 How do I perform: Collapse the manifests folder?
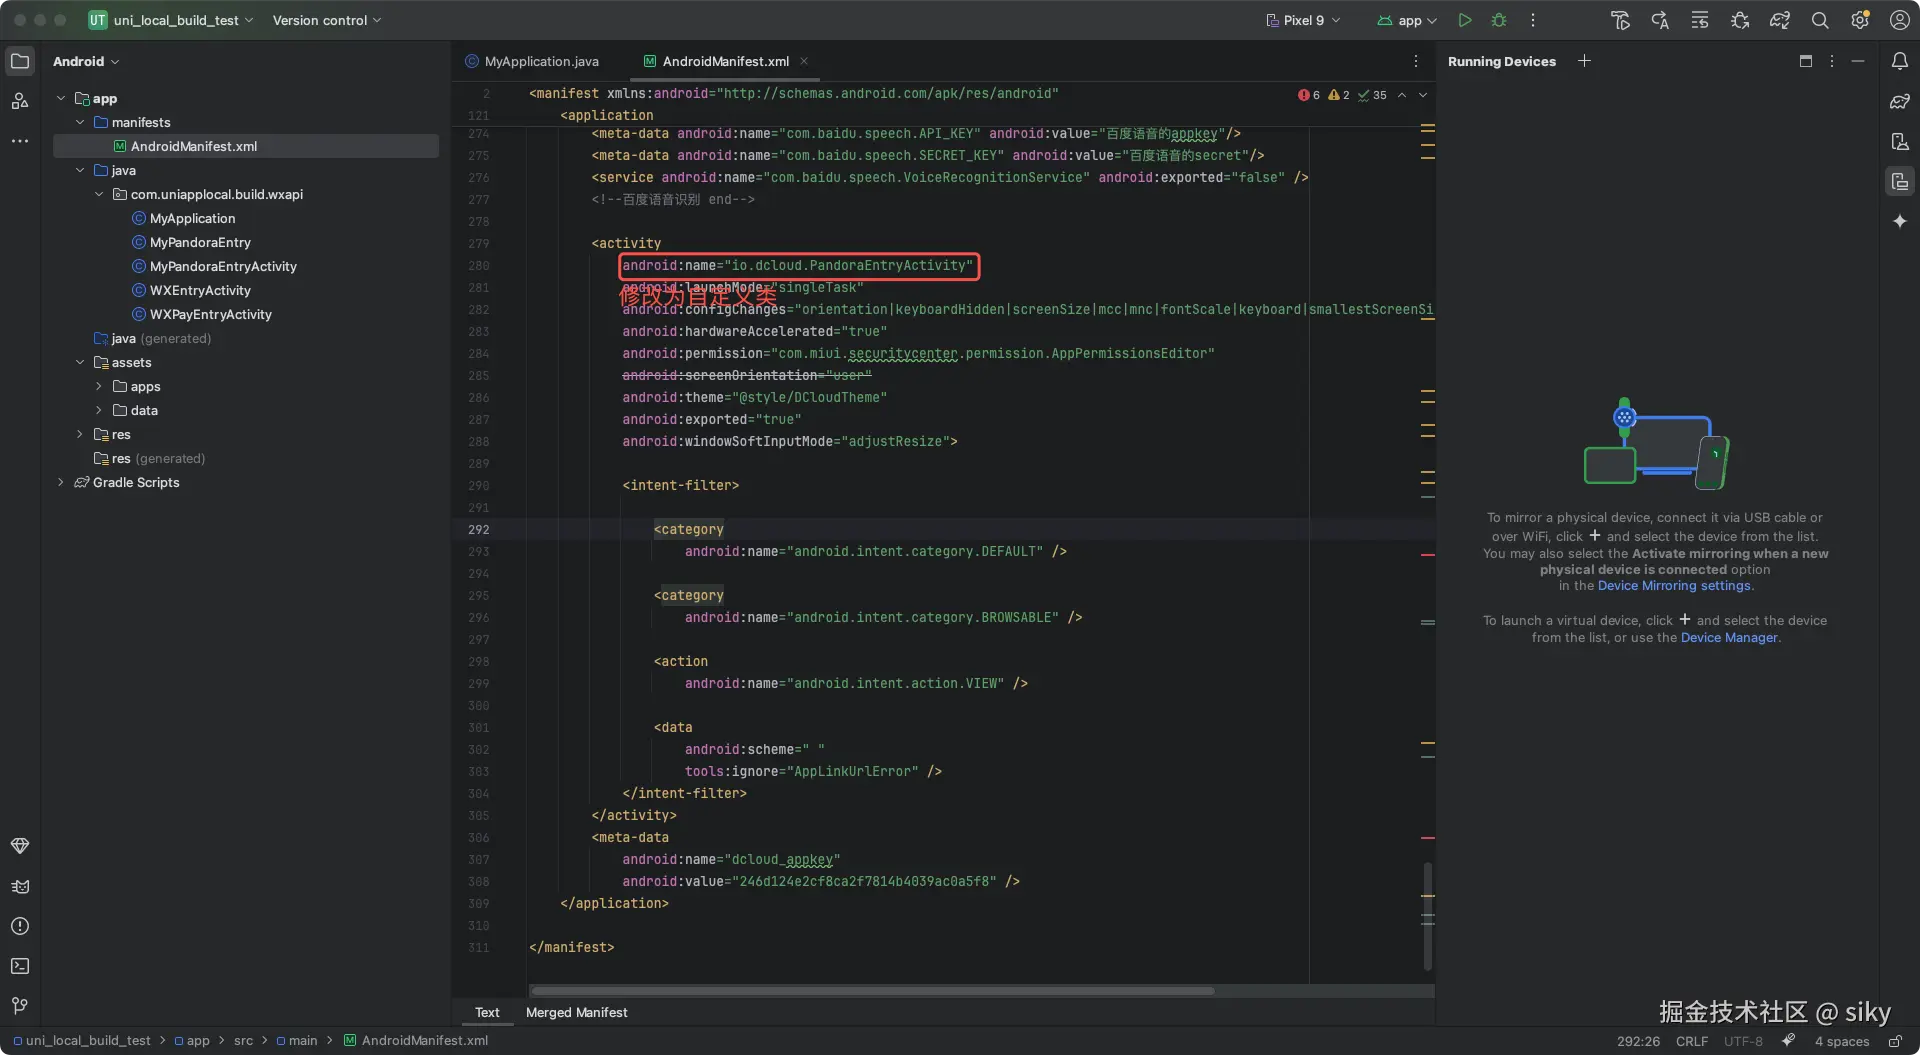point(80,122)
